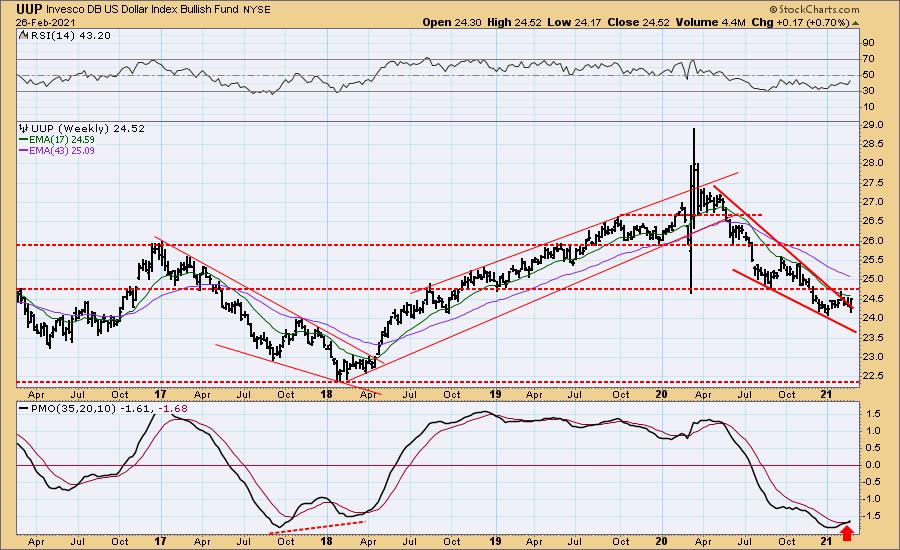Image resolution: width=900 pixels, height=550 pixels.
Task: Click the 10 level on RSI axis
Action: [868, 107]
